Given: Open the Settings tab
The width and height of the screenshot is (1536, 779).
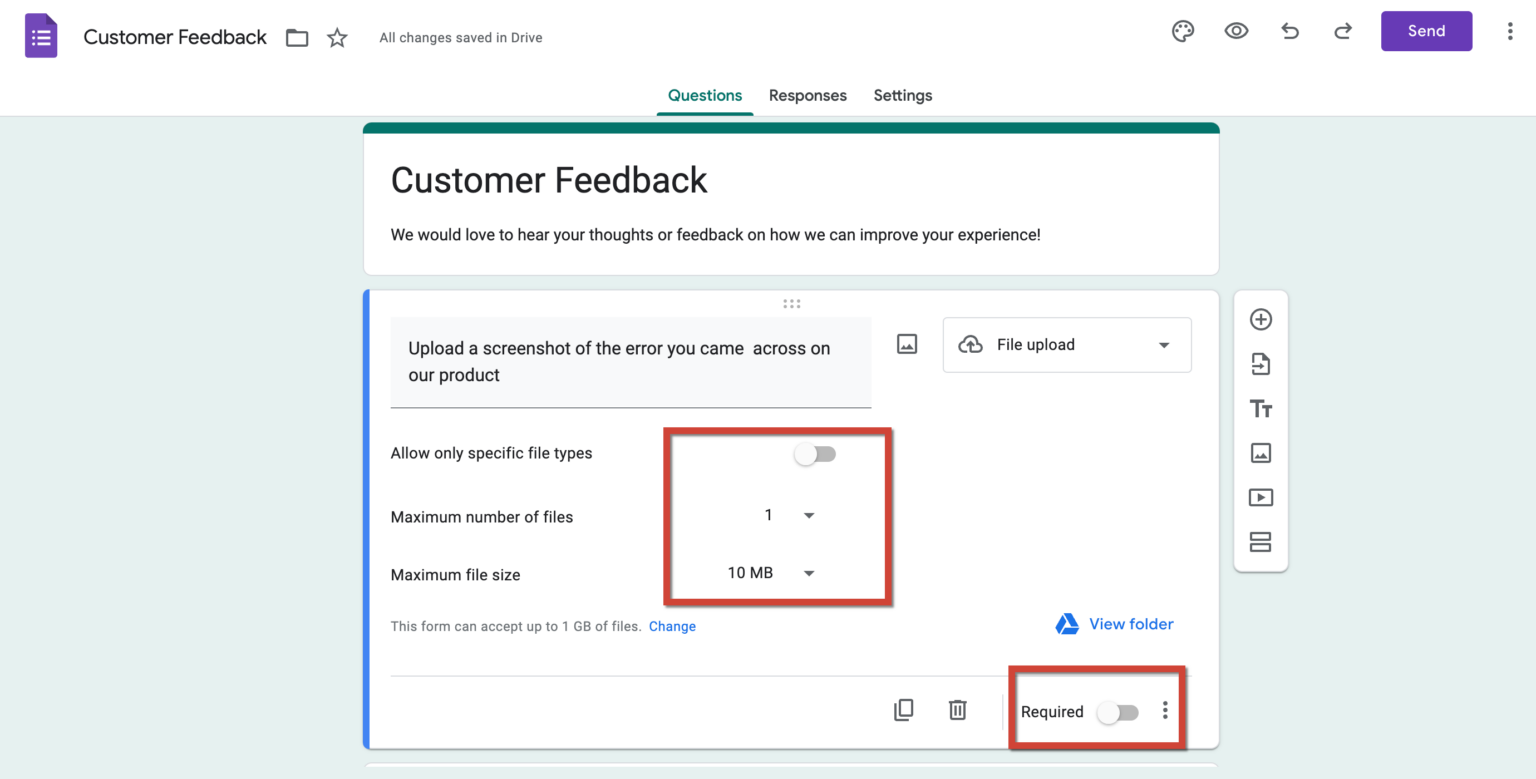Looking at the screenshot, I should point(902,95).
